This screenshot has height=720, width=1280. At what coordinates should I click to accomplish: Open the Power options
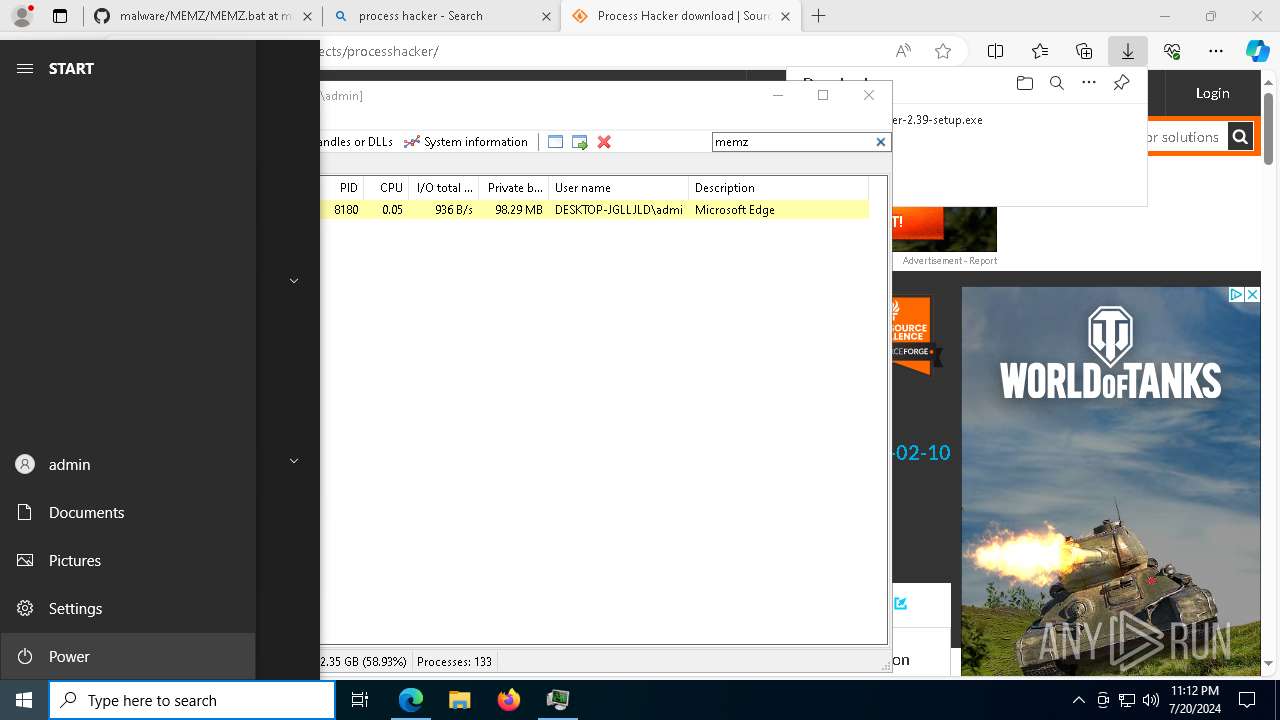[128, 656]
